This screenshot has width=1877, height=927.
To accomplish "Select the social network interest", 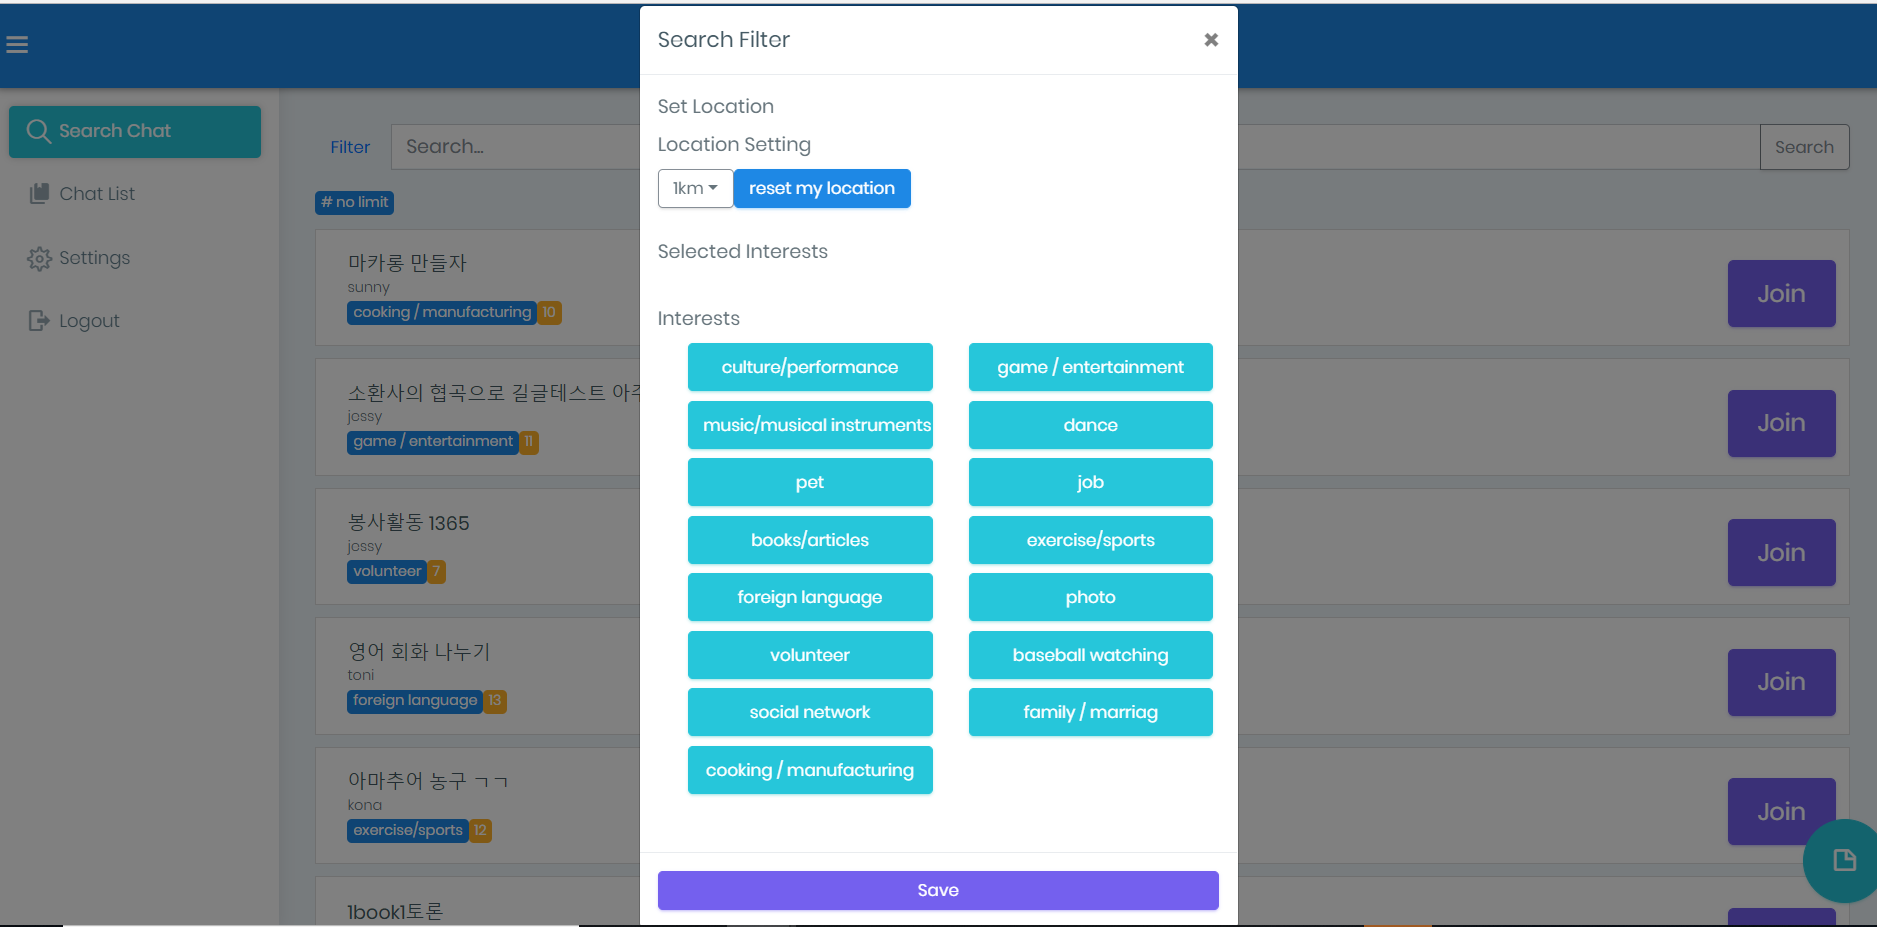I will [x=810, y=712].
